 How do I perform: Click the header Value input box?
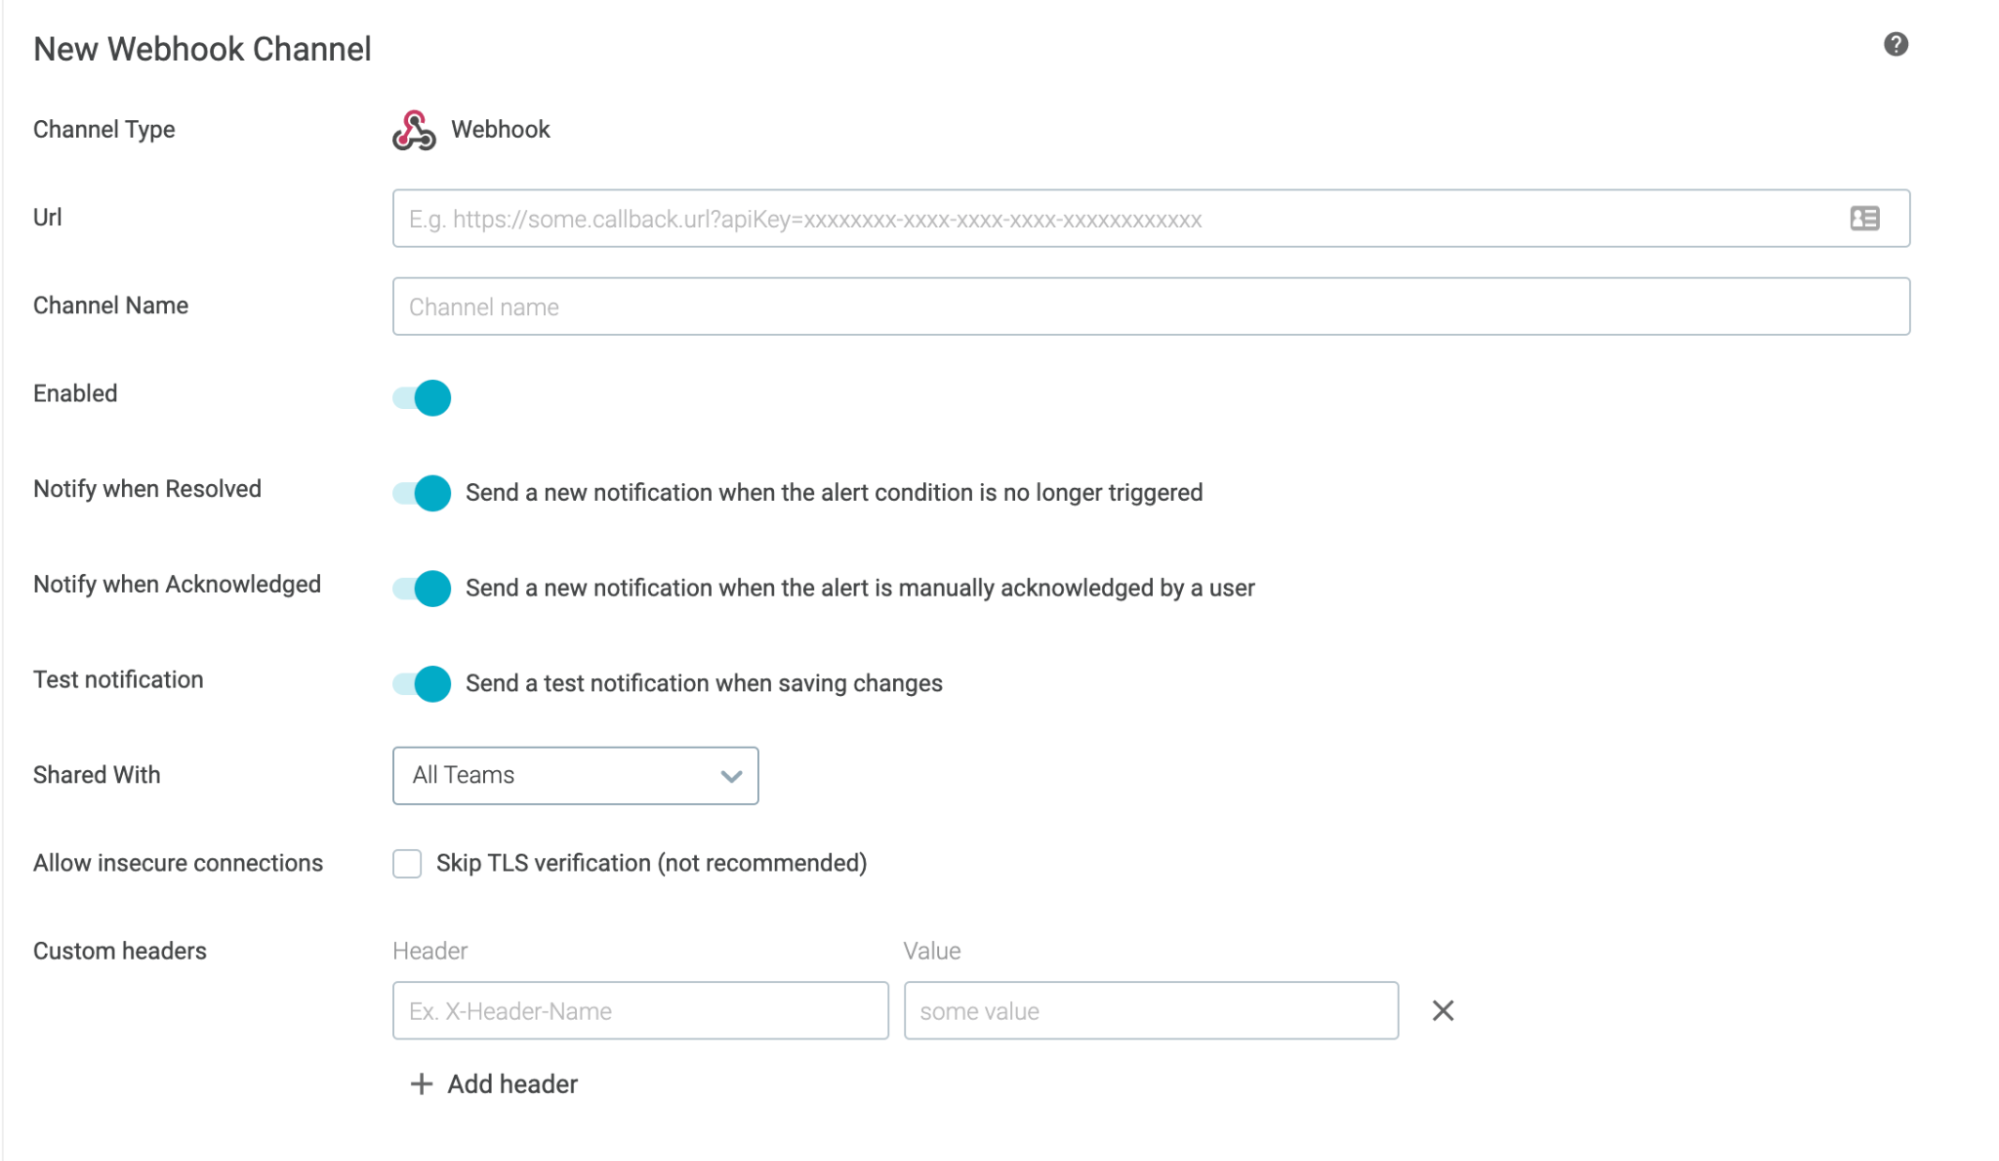point(1150,1010)
